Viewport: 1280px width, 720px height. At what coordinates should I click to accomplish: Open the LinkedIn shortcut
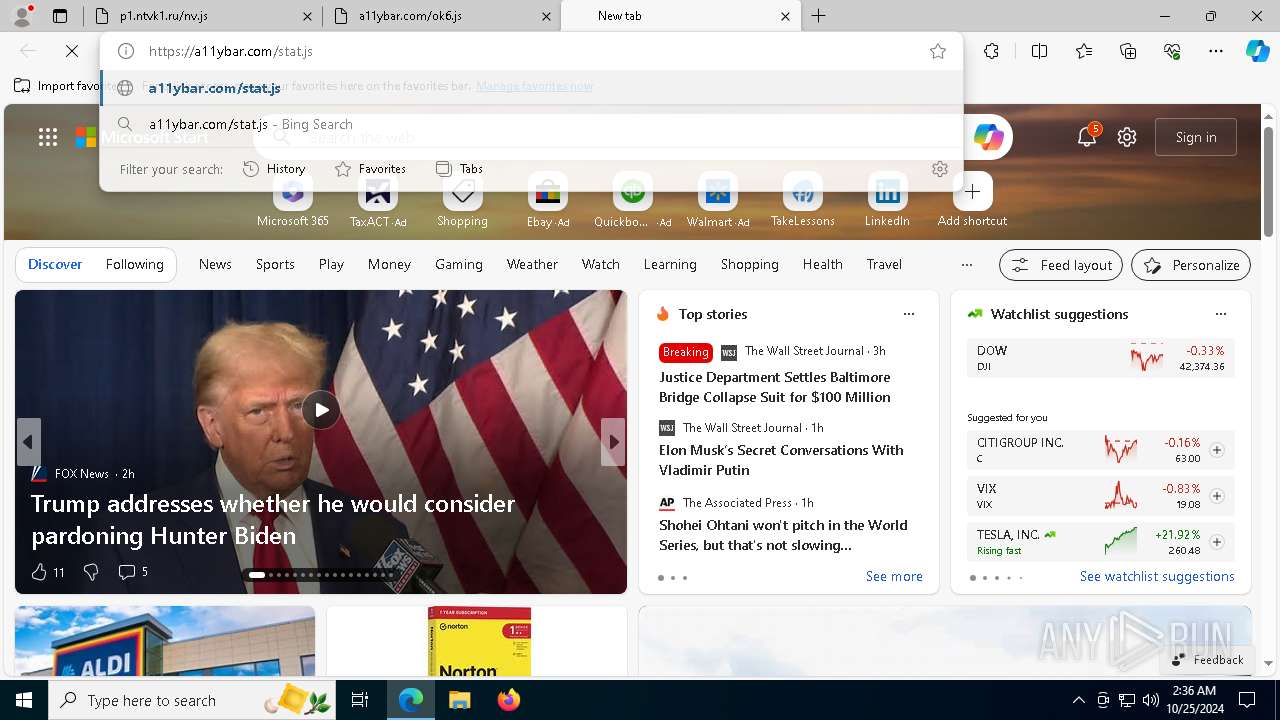click(887, 200)
